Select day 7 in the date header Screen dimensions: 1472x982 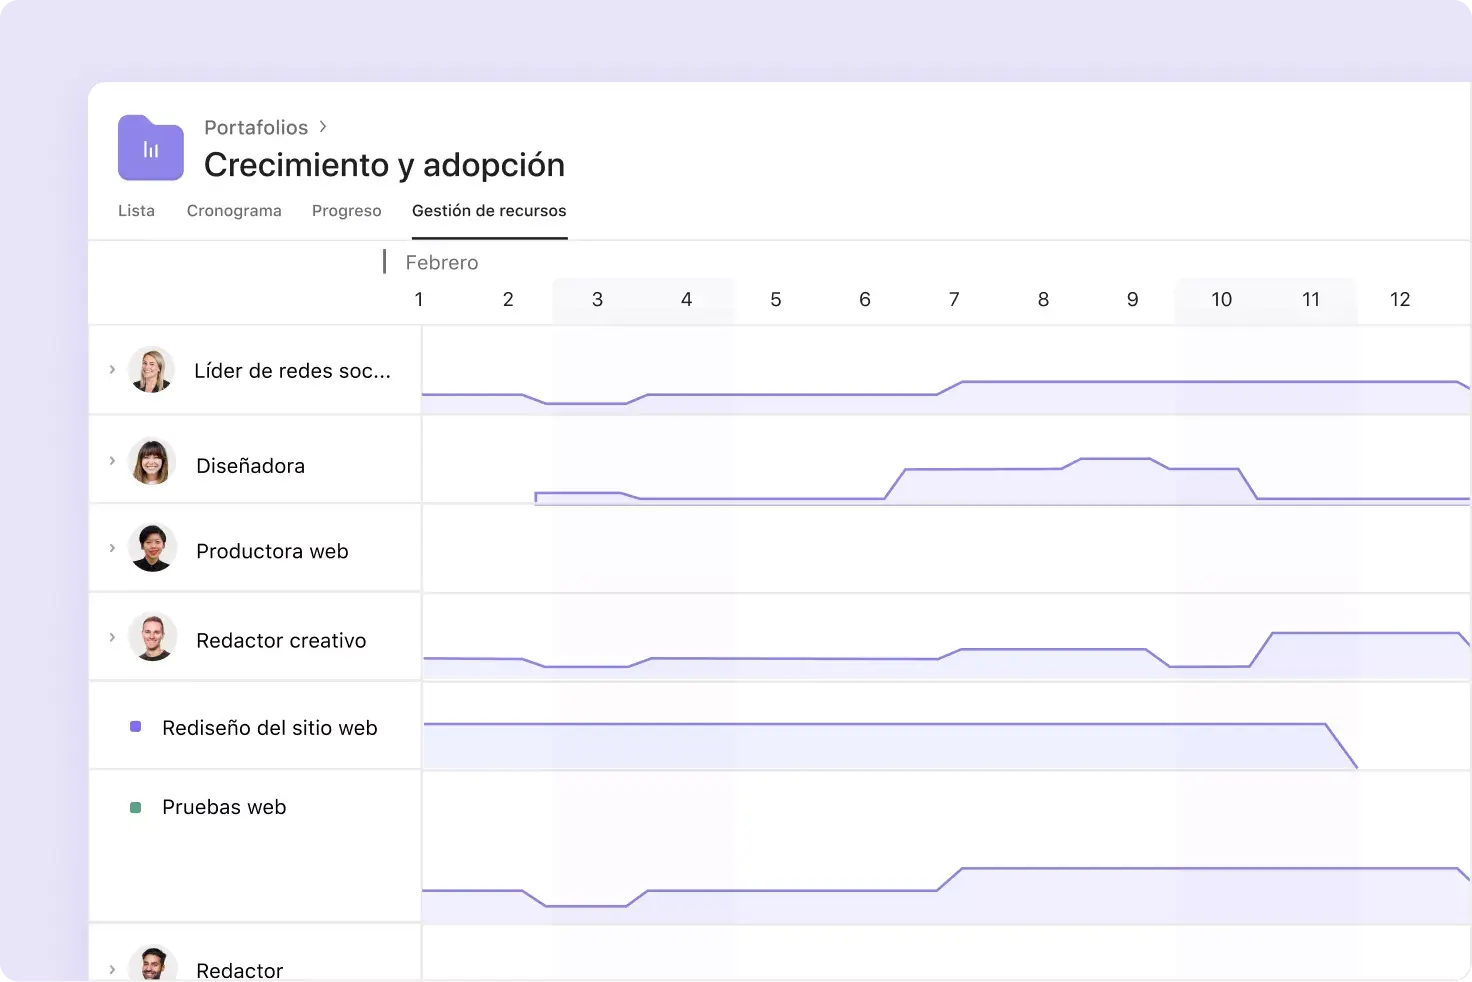[x=954, y=299]
